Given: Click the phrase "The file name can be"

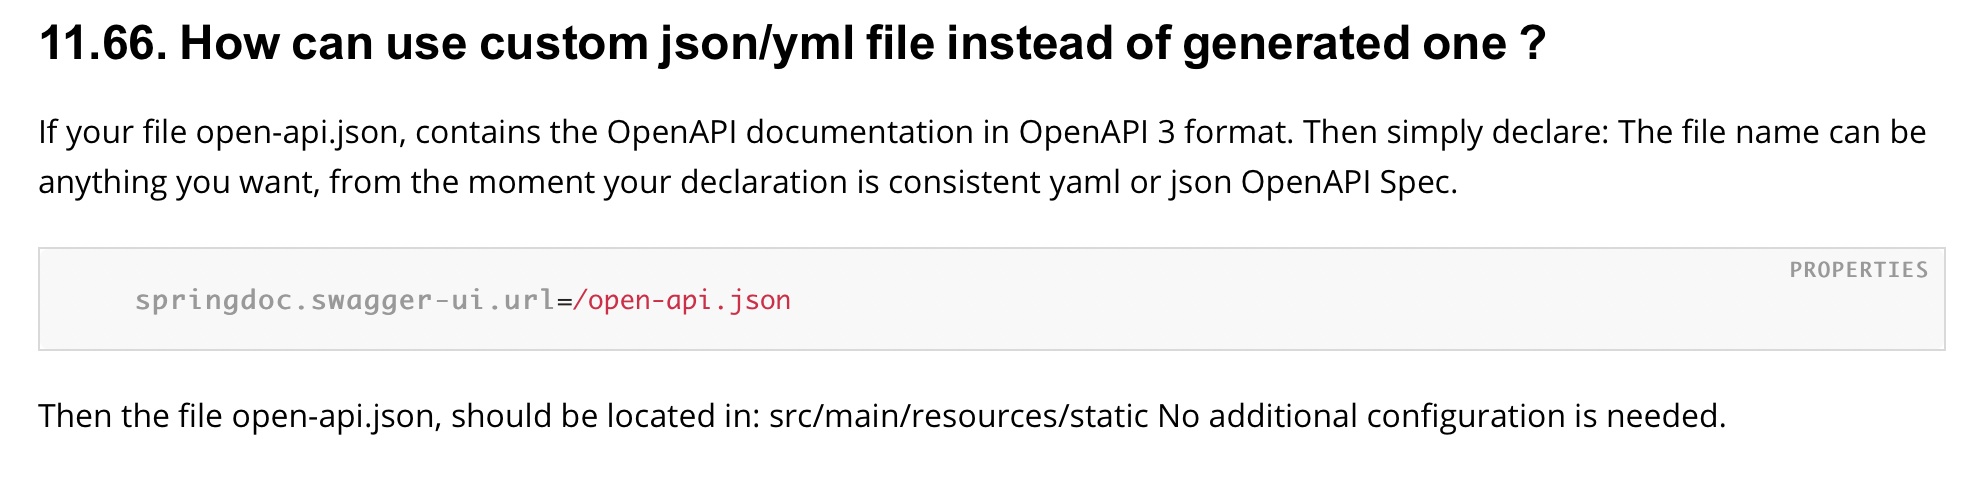Looking at the screenshot, I should coord(1771,132).
